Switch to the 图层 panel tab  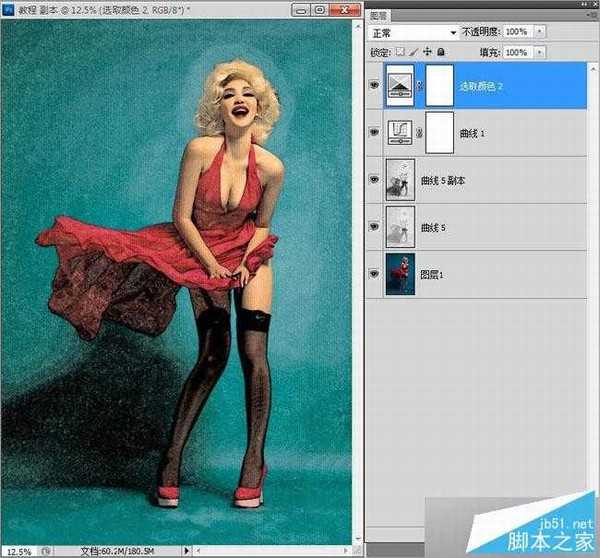pyautogui.click(x=378, y=16)
